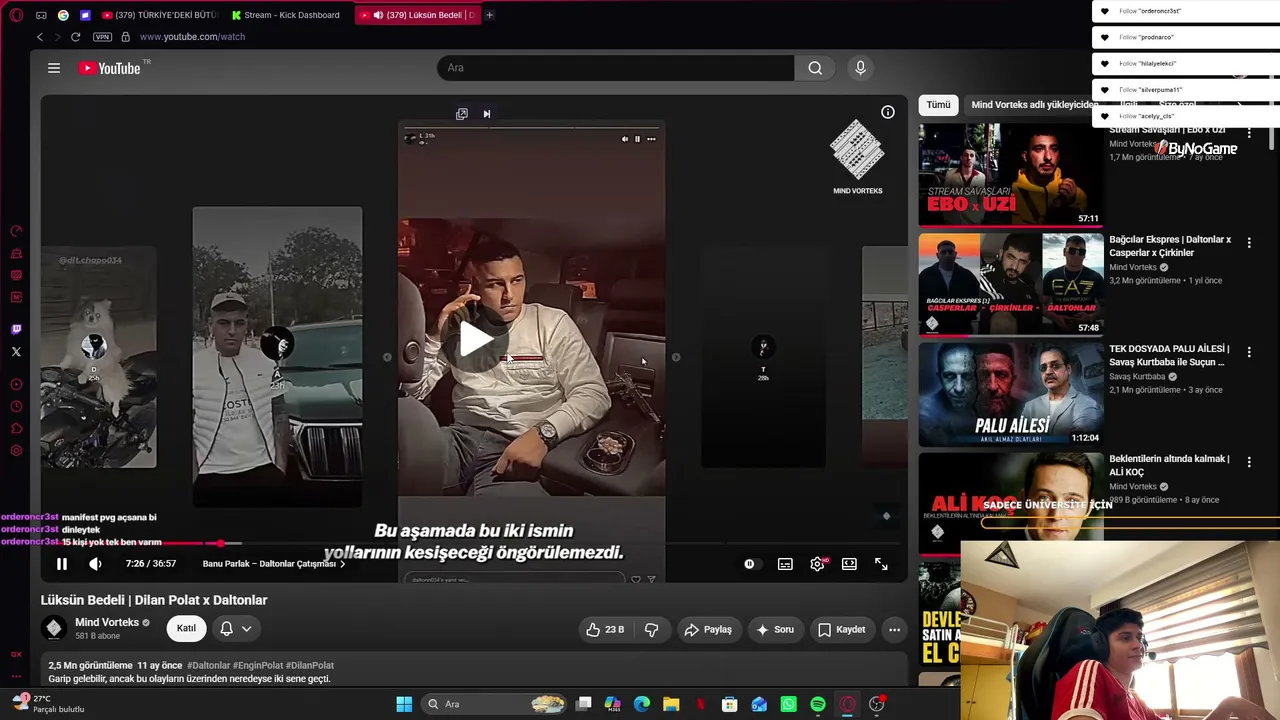Viewport: 1280px width, 720px height.
Task: Open the Opera GX menu logo
Action: 16,15
